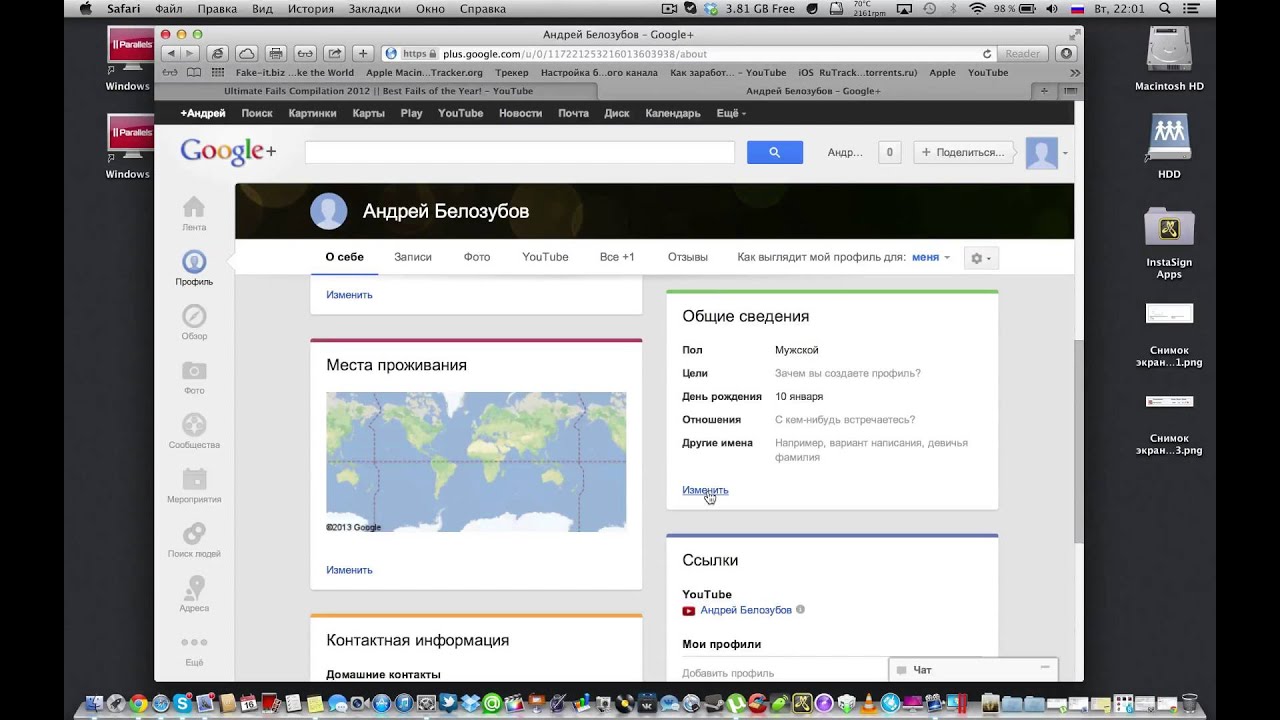1280x720 pixels.
Task: Show more sidebar items via Ещё dots
Action: click(194, 642)
